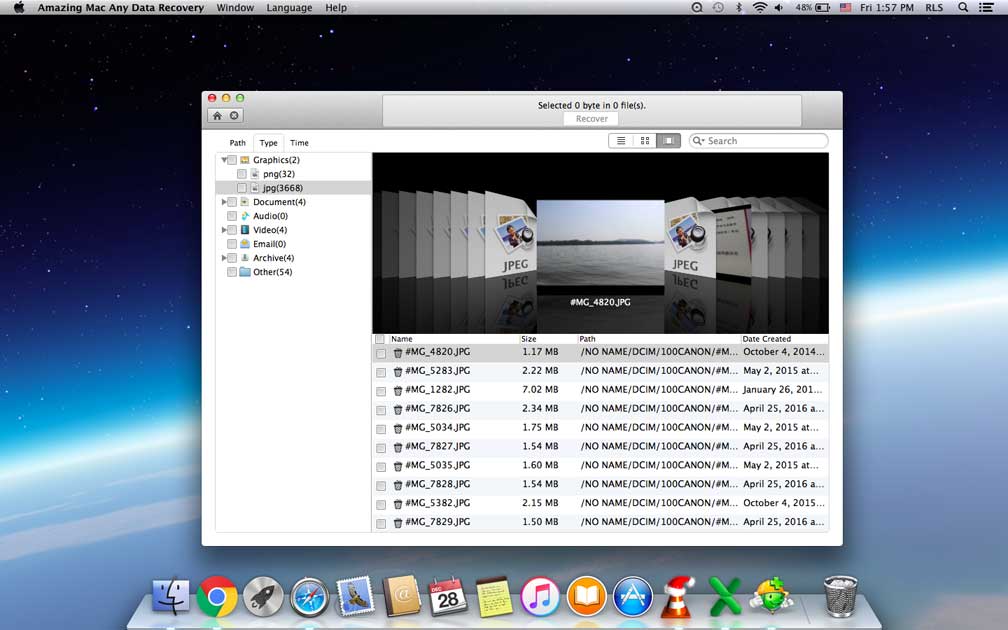Switch to list view mode
Screen dimensions: 1008x630
coord(621,141)
